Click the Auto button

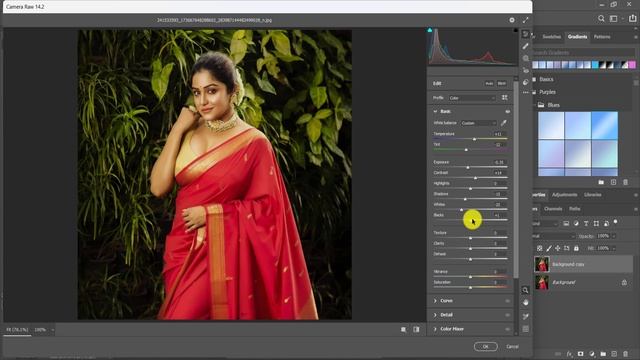[489, 83]
